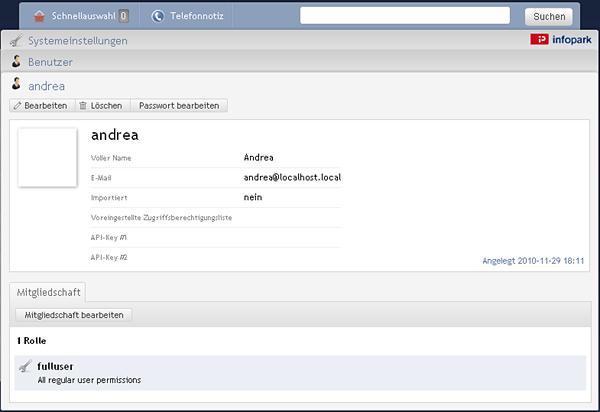Click the E-Mail field label
Image resolution: width=600 pixels, height=412 pixels.
coord(101,178)
